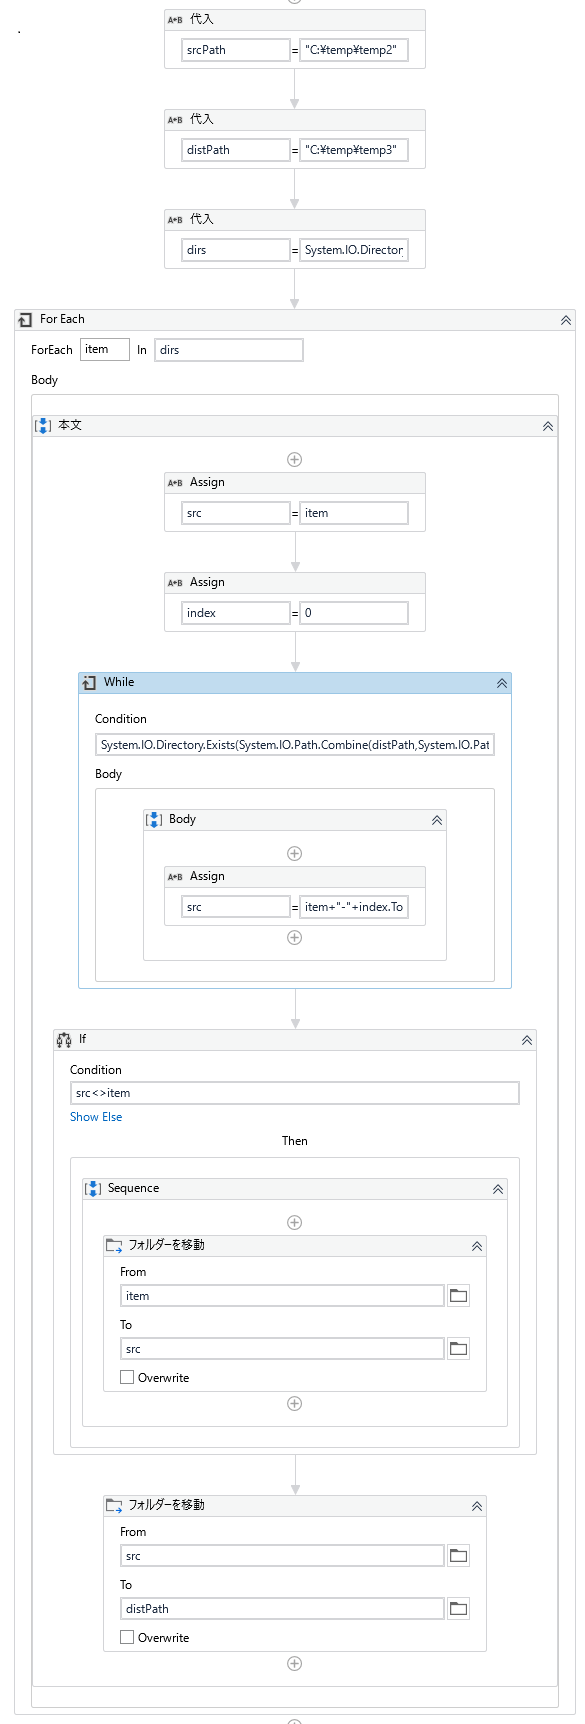The width and height of the screenshot is (585, 1724).
Task: Enable Overwrite in the final move folder activity
Action: [127, 1637]
